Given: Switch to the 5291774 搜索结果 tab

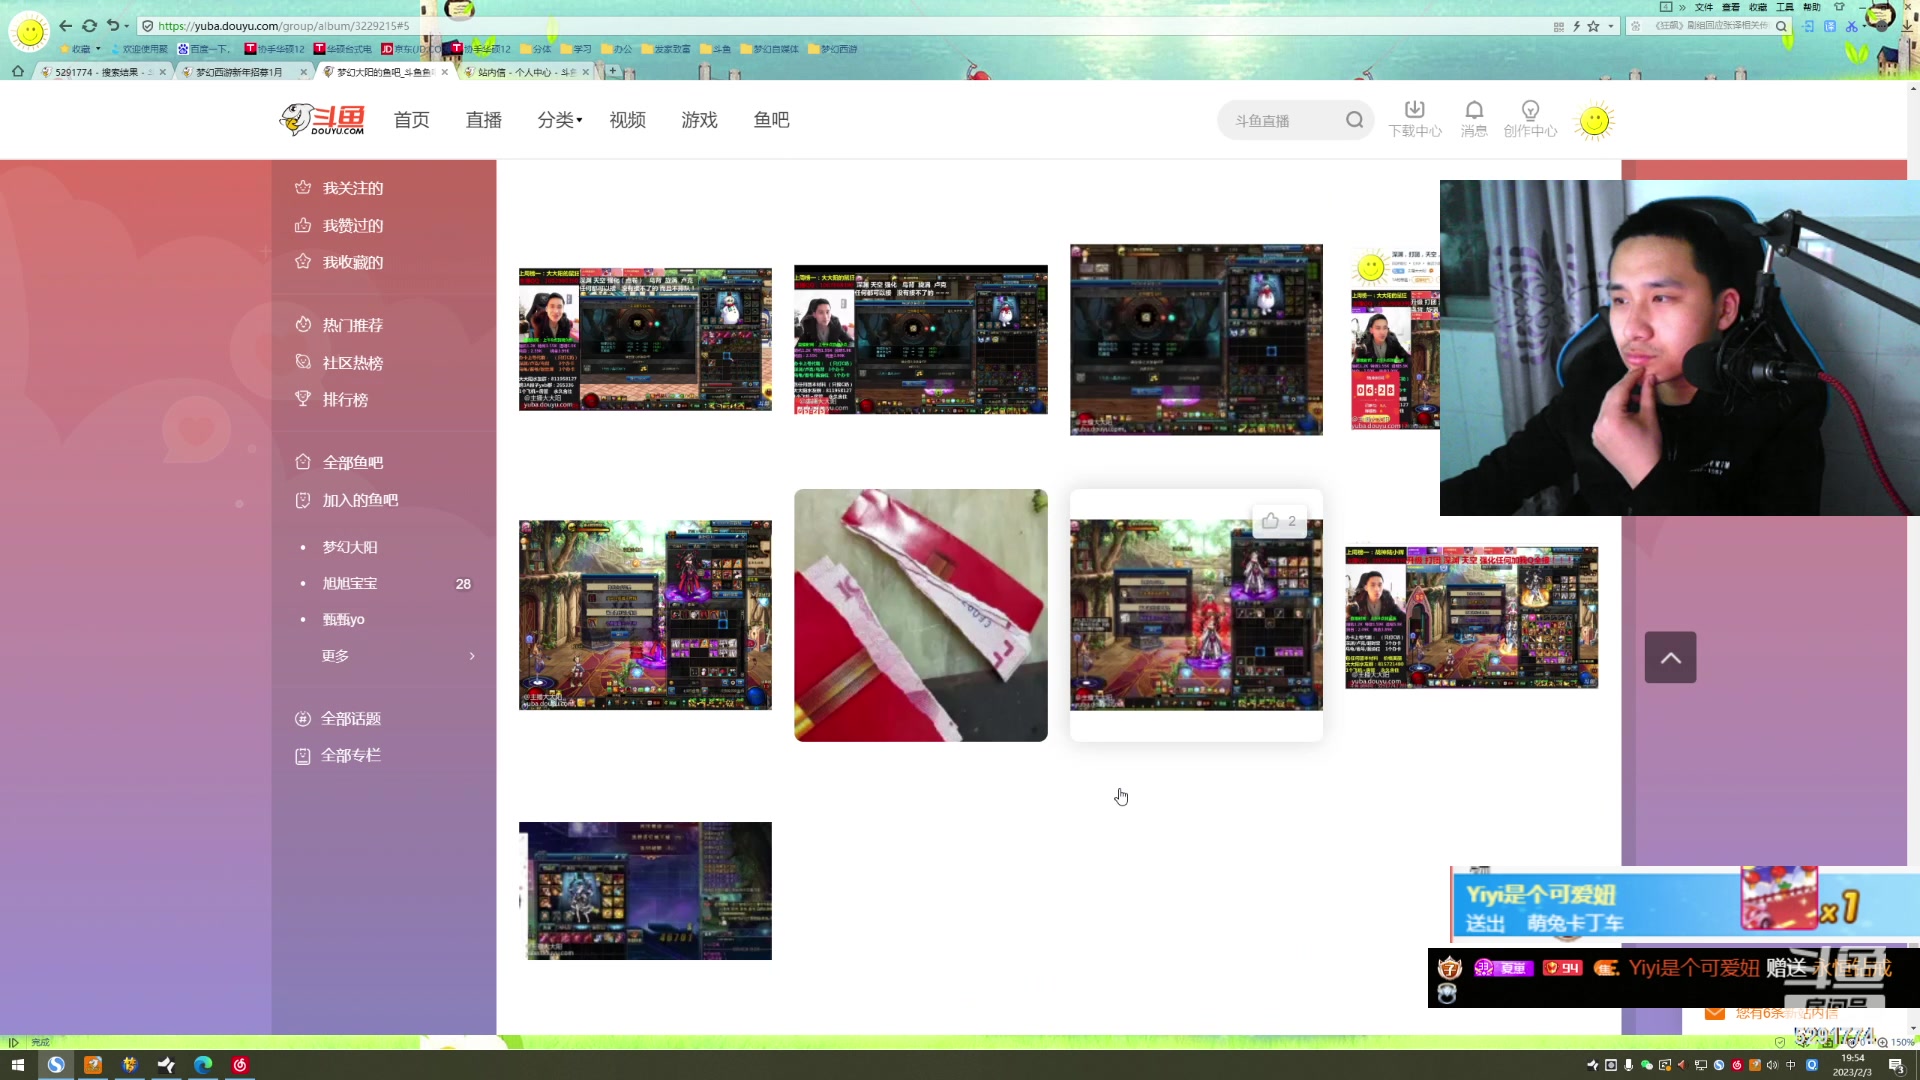Looking at the screenshot, I should point(103,72).
